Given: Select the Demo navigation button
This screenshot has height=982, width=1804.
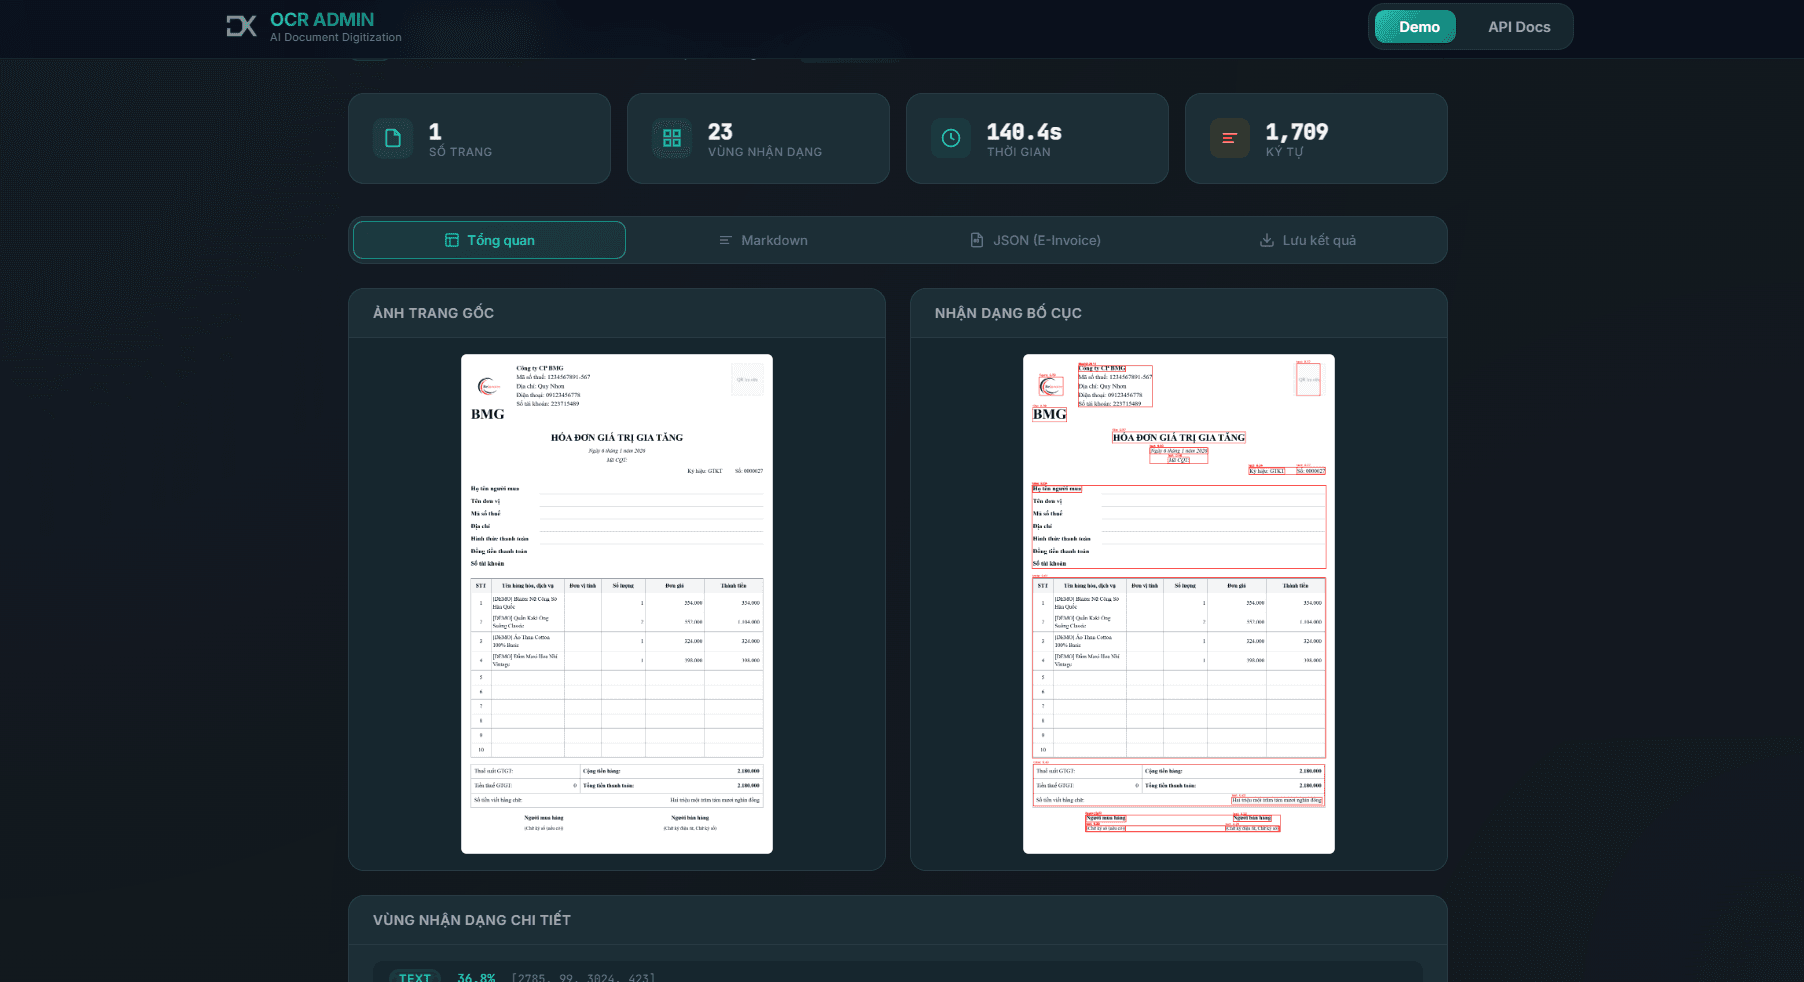Looking at the screenshot, I should 1418,27.
